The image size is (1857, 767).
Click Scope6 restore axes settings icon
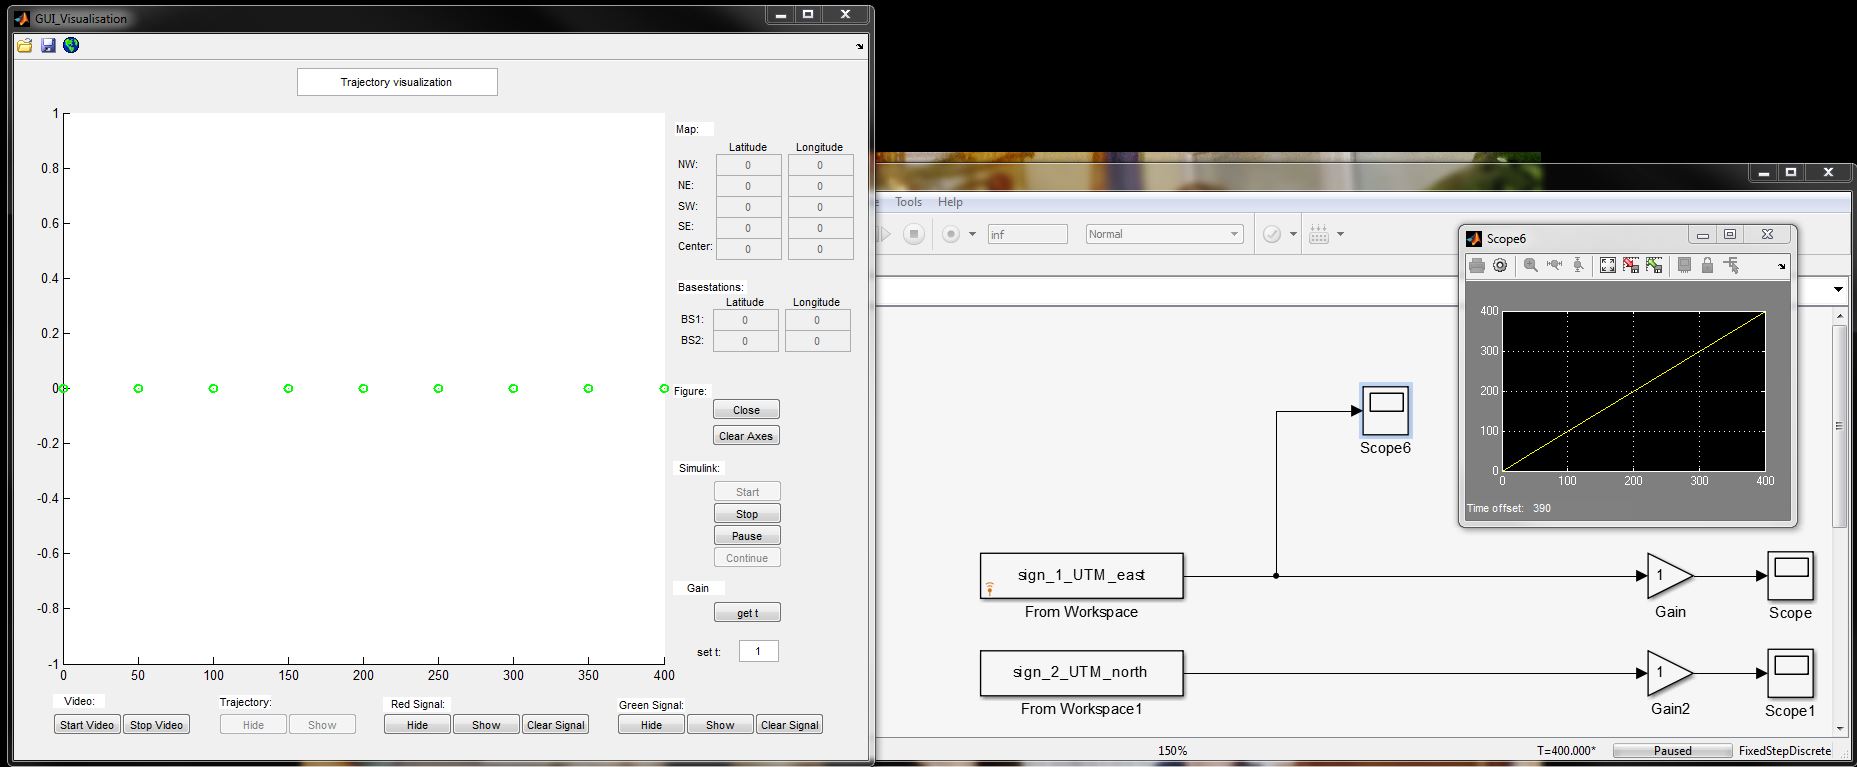(1654, 266)
